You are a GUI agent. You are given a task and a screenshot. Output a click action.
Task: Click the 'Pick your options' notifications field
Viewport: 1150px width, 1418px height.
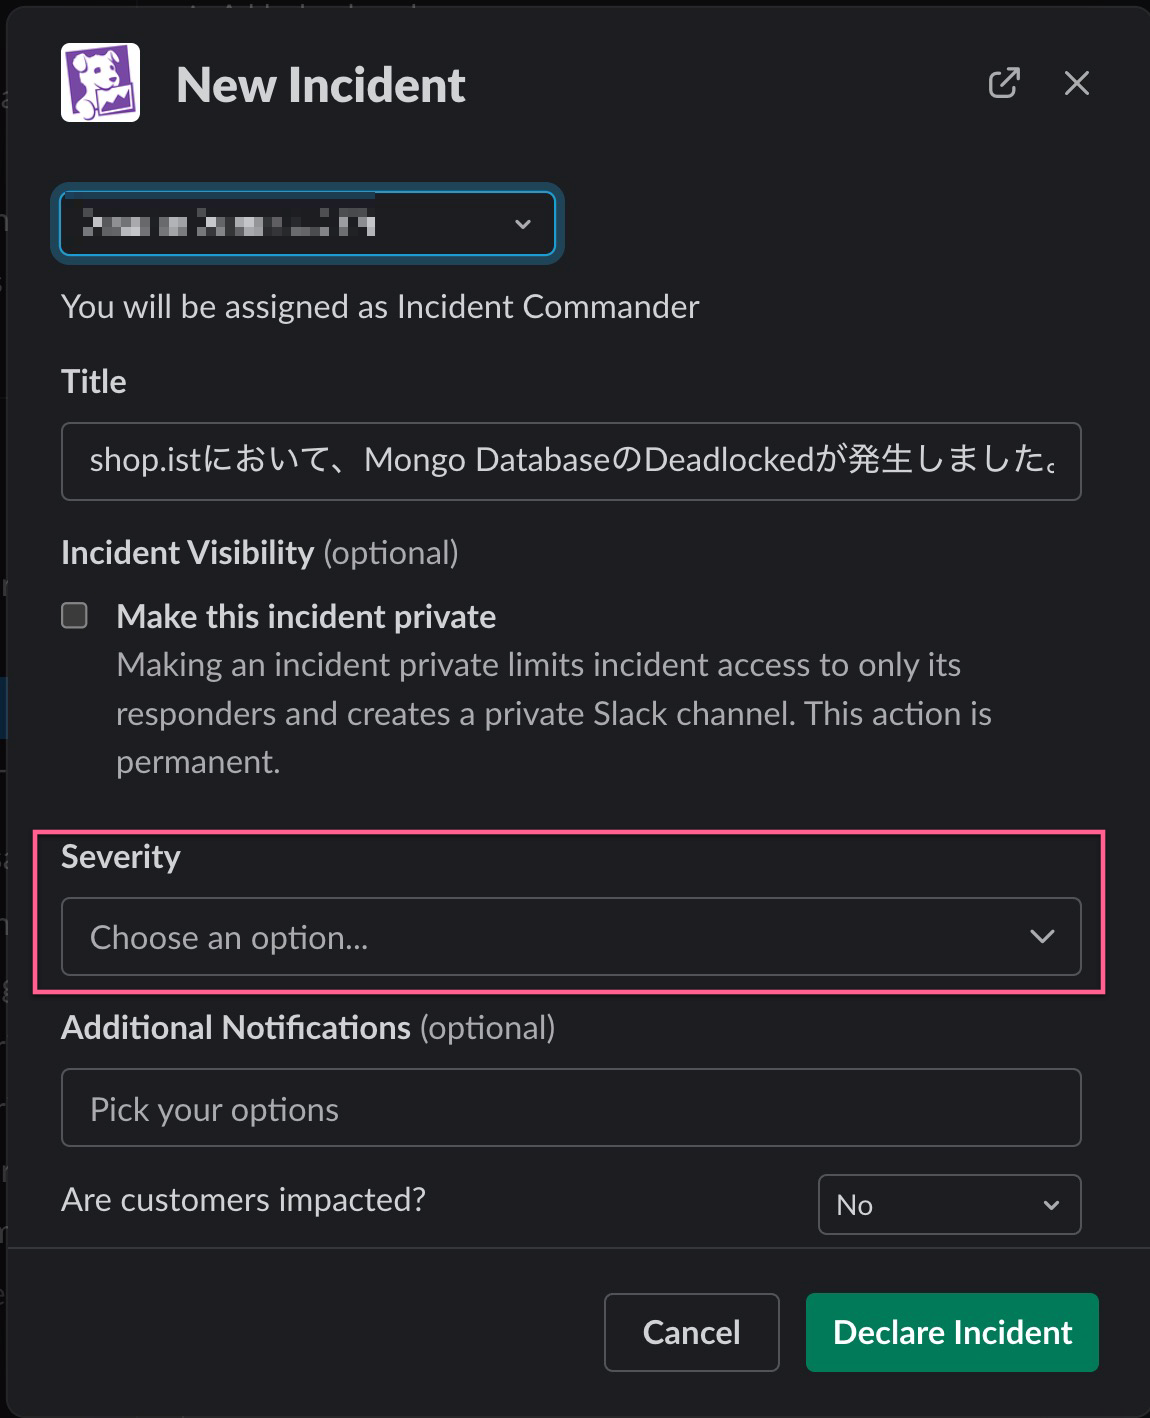570,1108
